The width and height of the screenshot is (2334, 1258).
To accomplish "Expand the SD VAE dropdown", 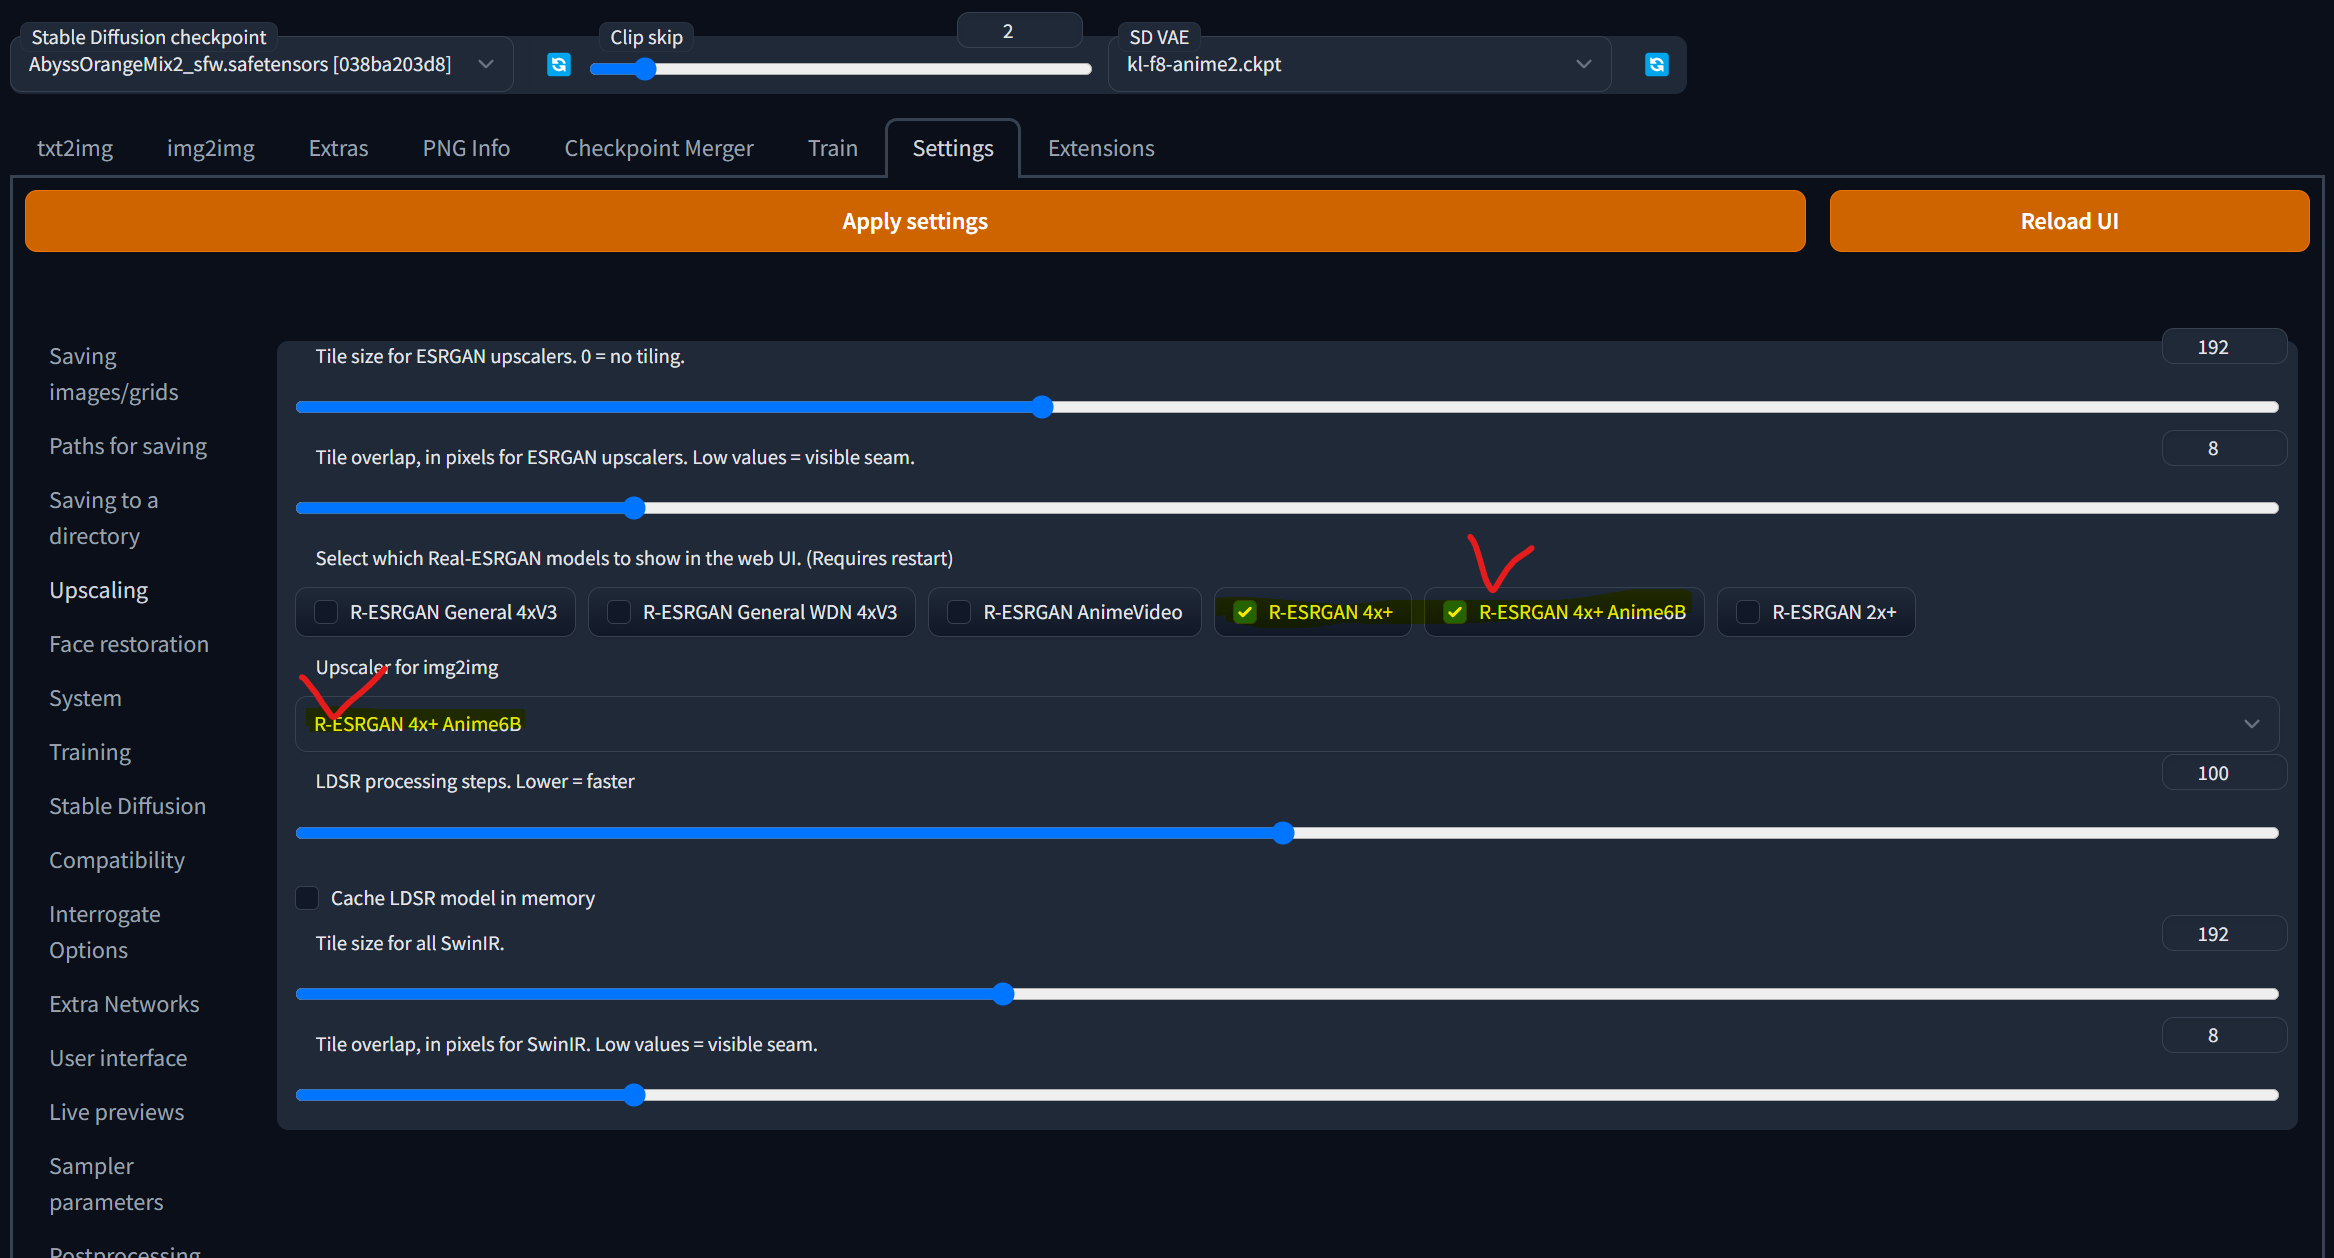I will tap(1358, 65).
